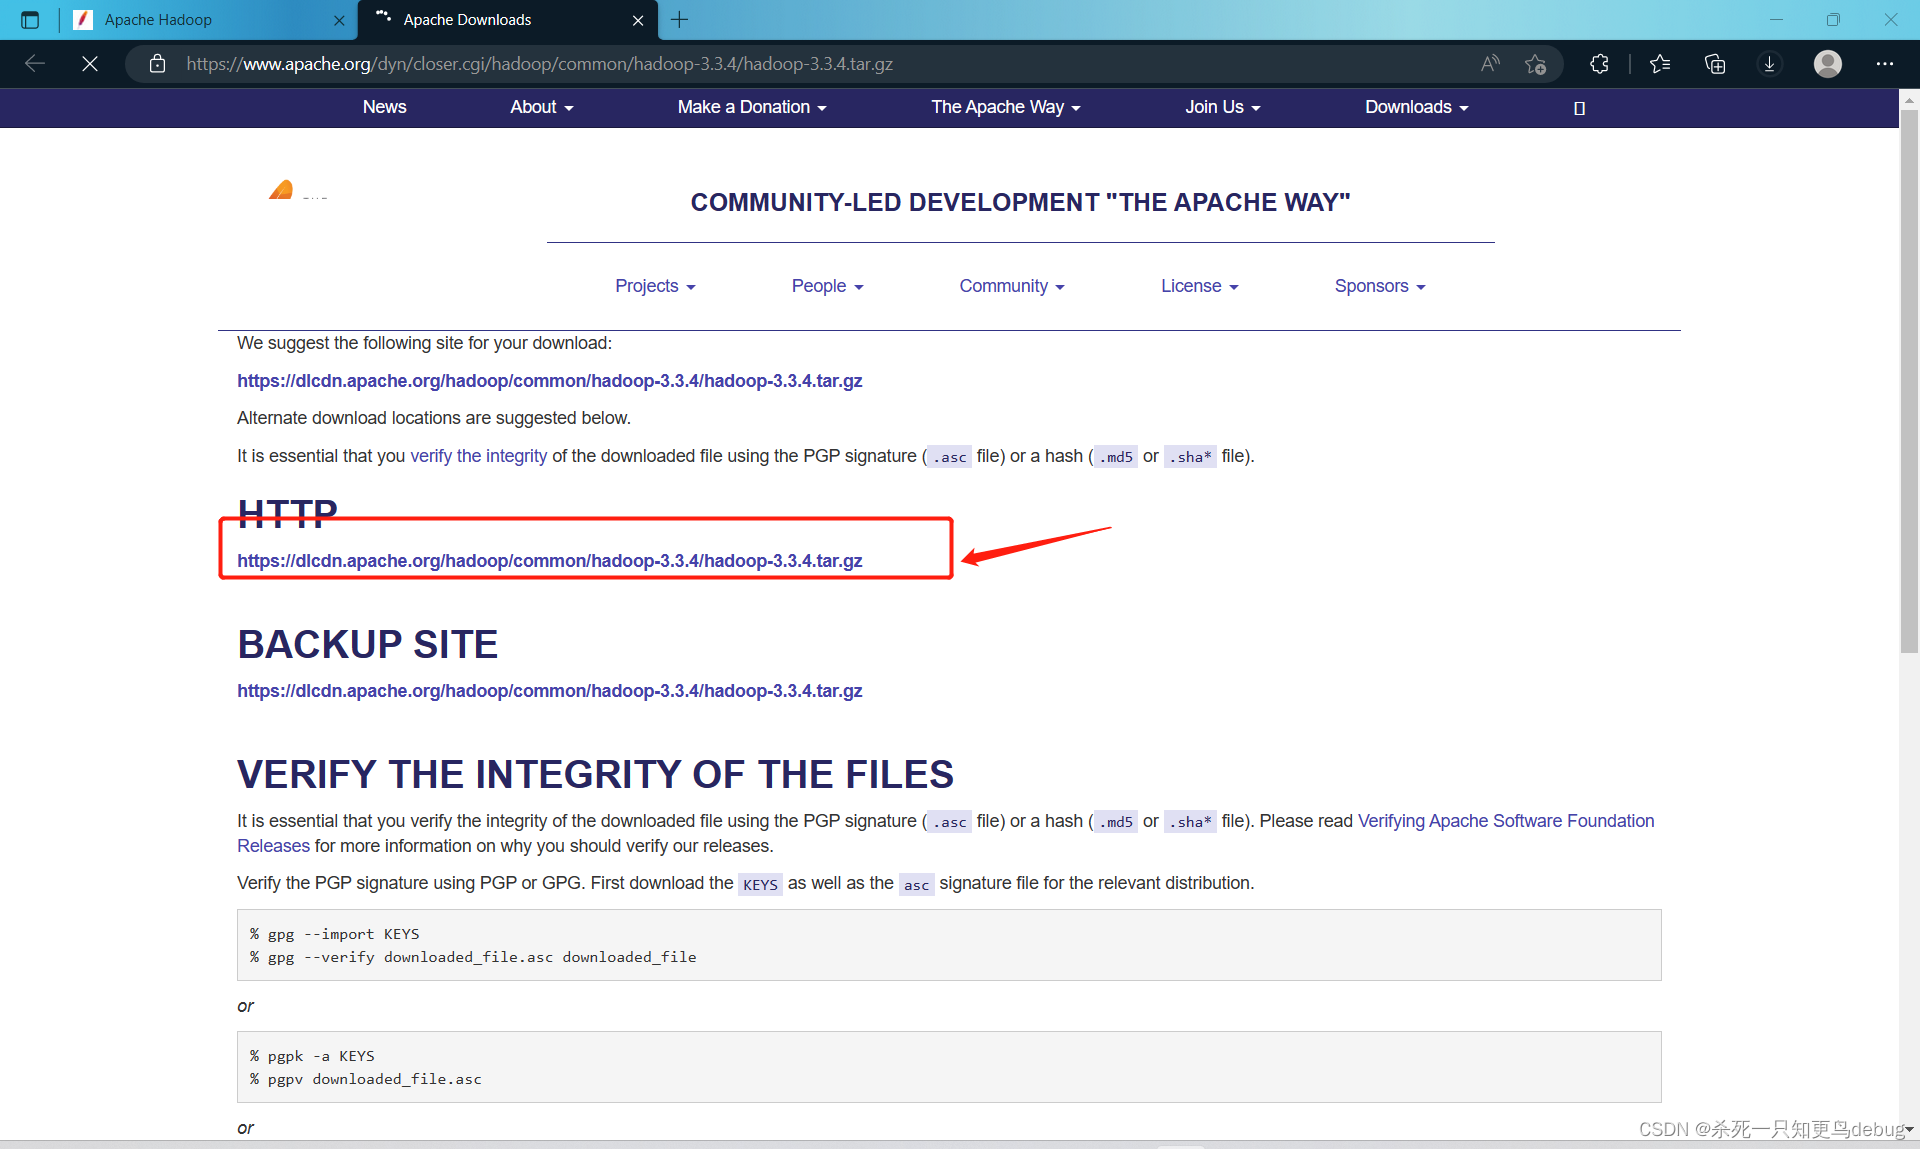Open the browser Extensions puzzle icon
This screenshot has width=1920, height=1149.
click(x=1599, y=64)
